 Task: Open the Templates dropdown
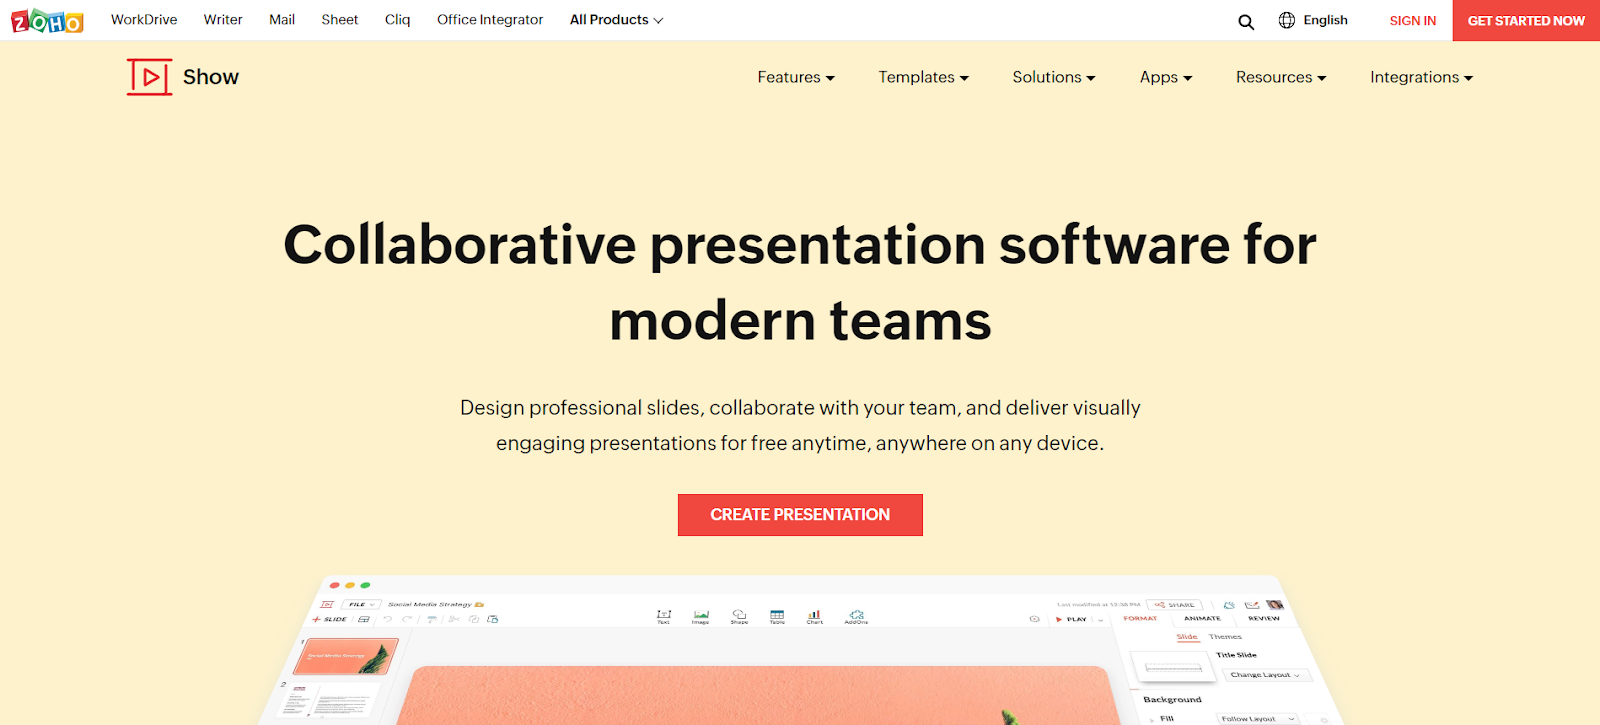[x=923, y=77]
